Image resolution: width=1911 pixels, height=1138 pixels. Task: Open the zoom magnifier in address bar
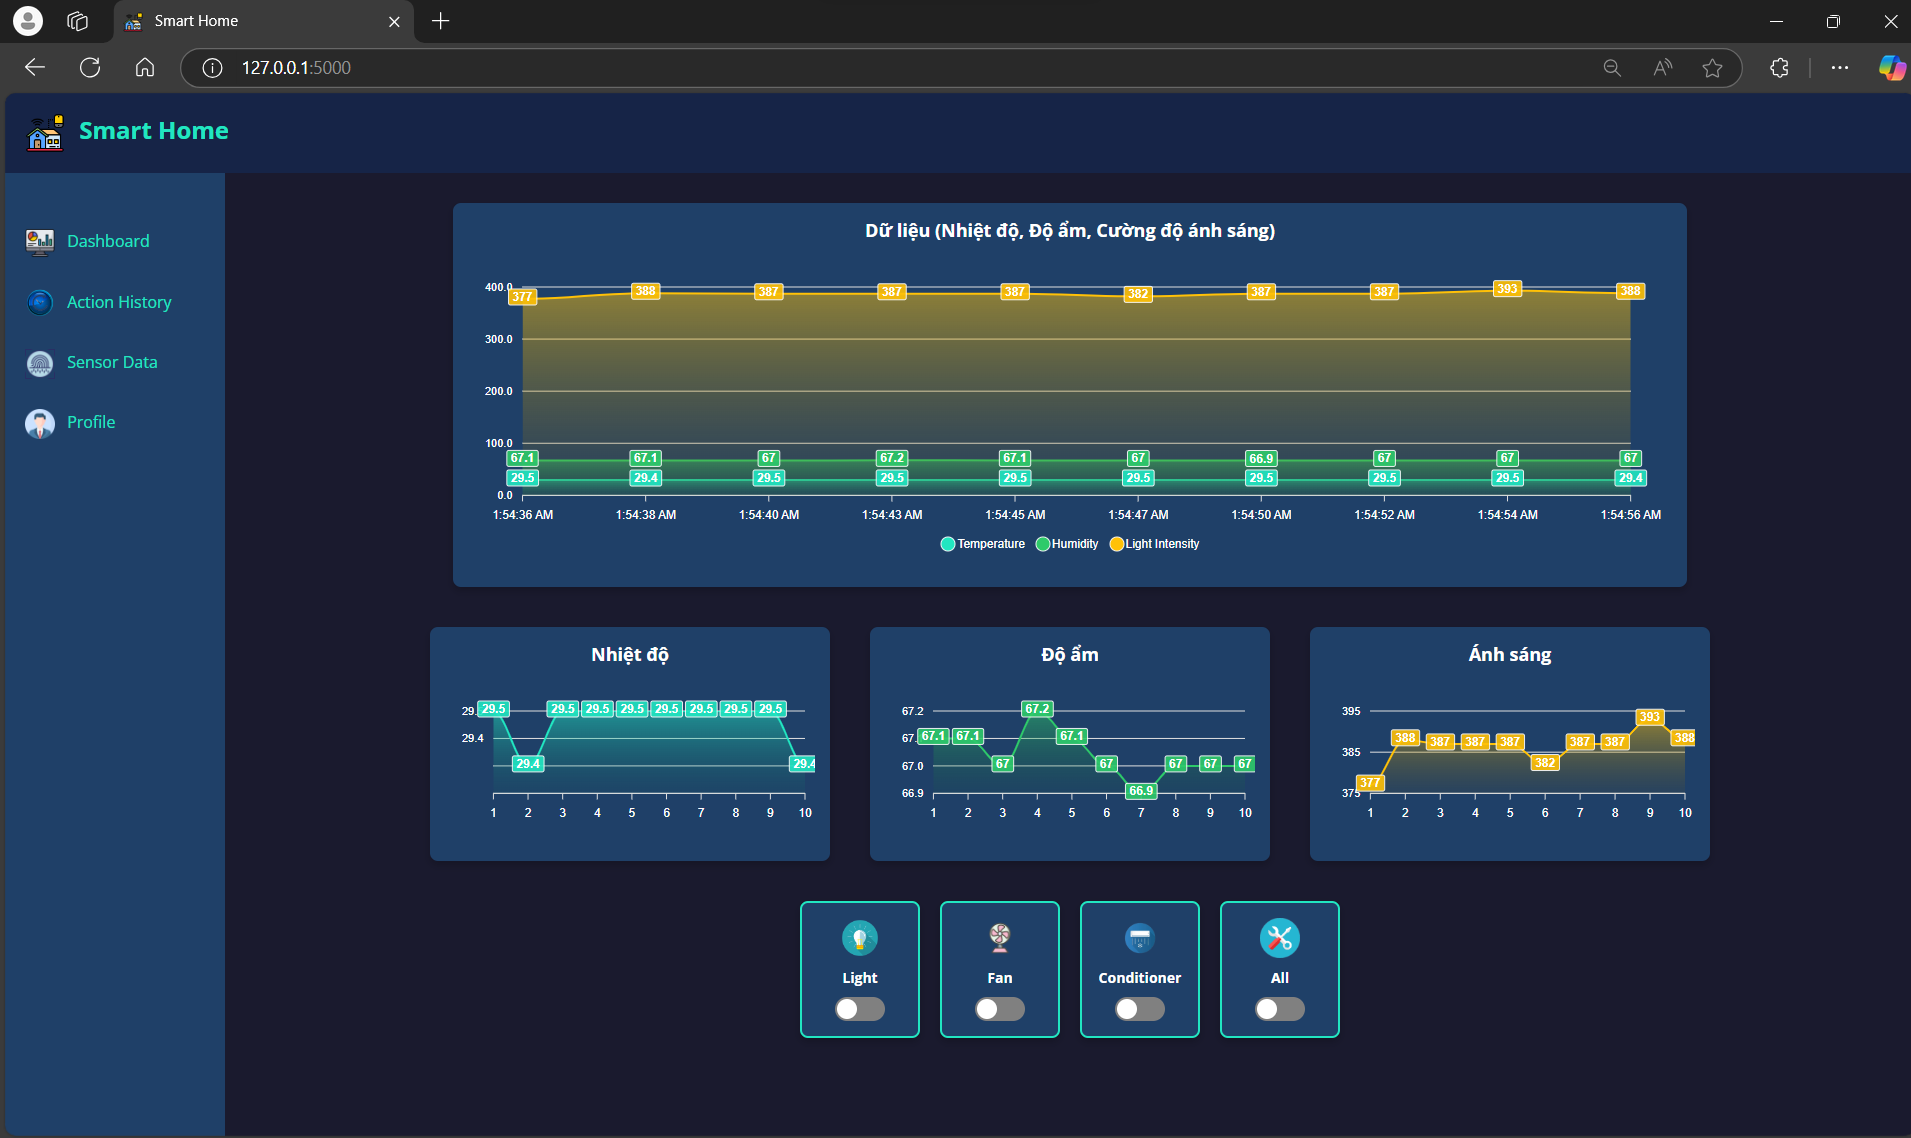pyautogui.click(x=1612, y=68)
